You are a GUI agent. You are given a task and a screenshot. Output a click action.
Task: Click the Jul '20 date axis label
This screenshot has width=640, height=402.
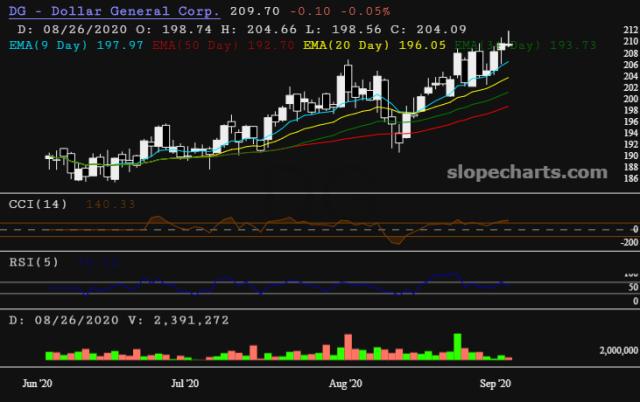pos(184,383)
